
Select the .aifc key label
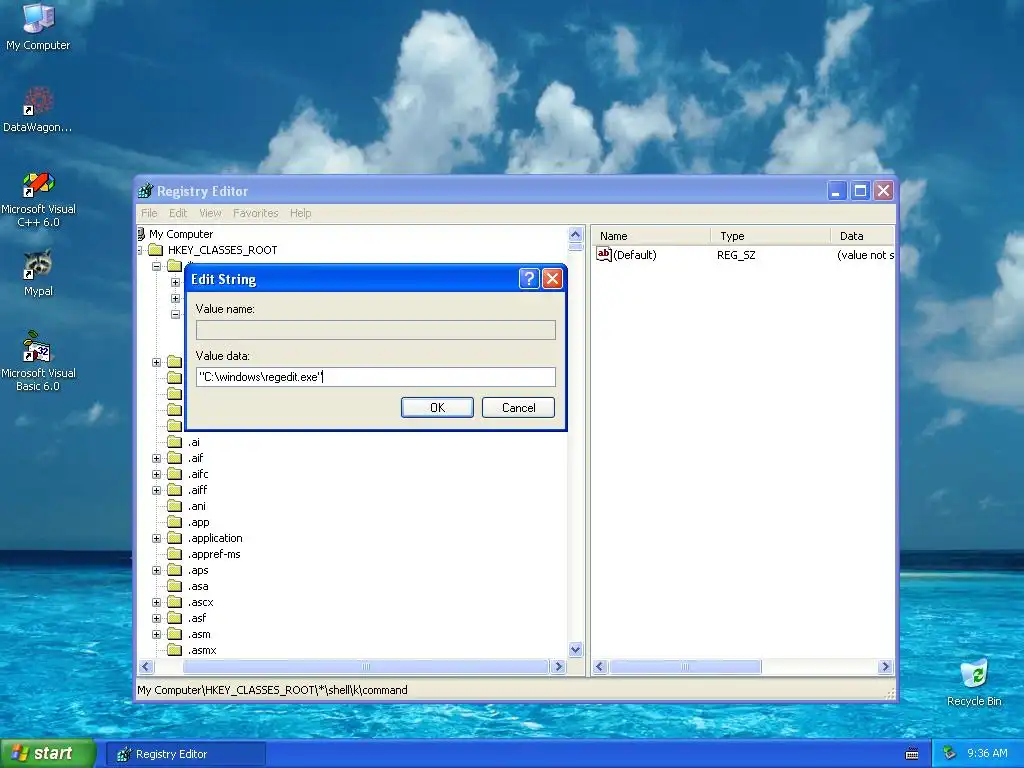(x=199, y=474)
